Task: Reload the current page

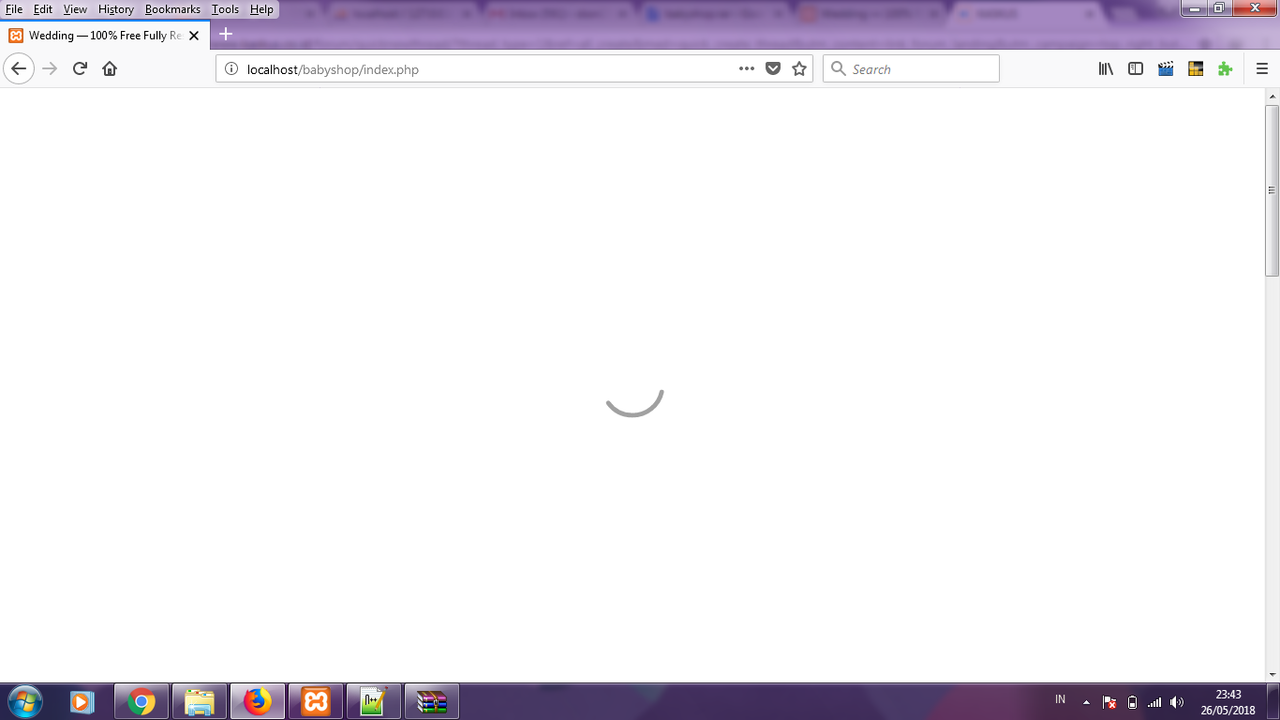Action: click(x=80, y=69)
